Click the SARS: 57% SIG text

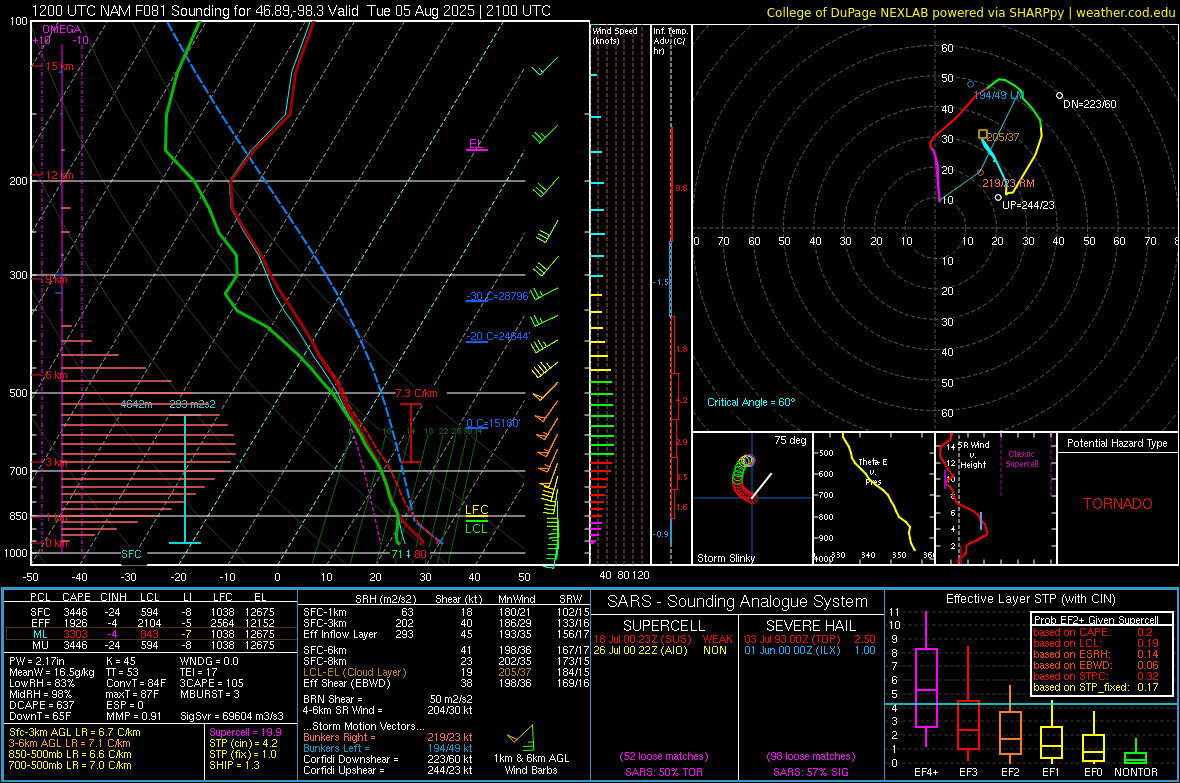[810, 772]
